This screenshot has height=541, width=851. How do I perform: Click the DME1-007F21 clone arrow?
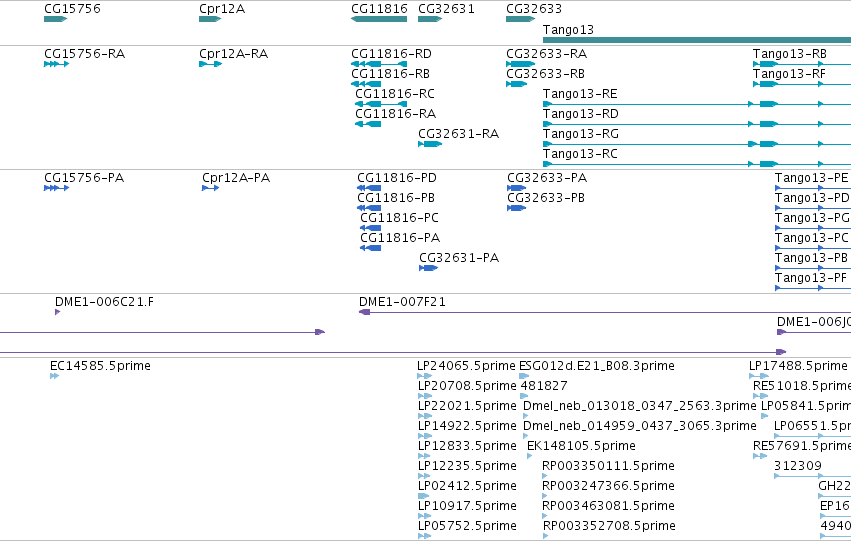[x=605, y=312]
